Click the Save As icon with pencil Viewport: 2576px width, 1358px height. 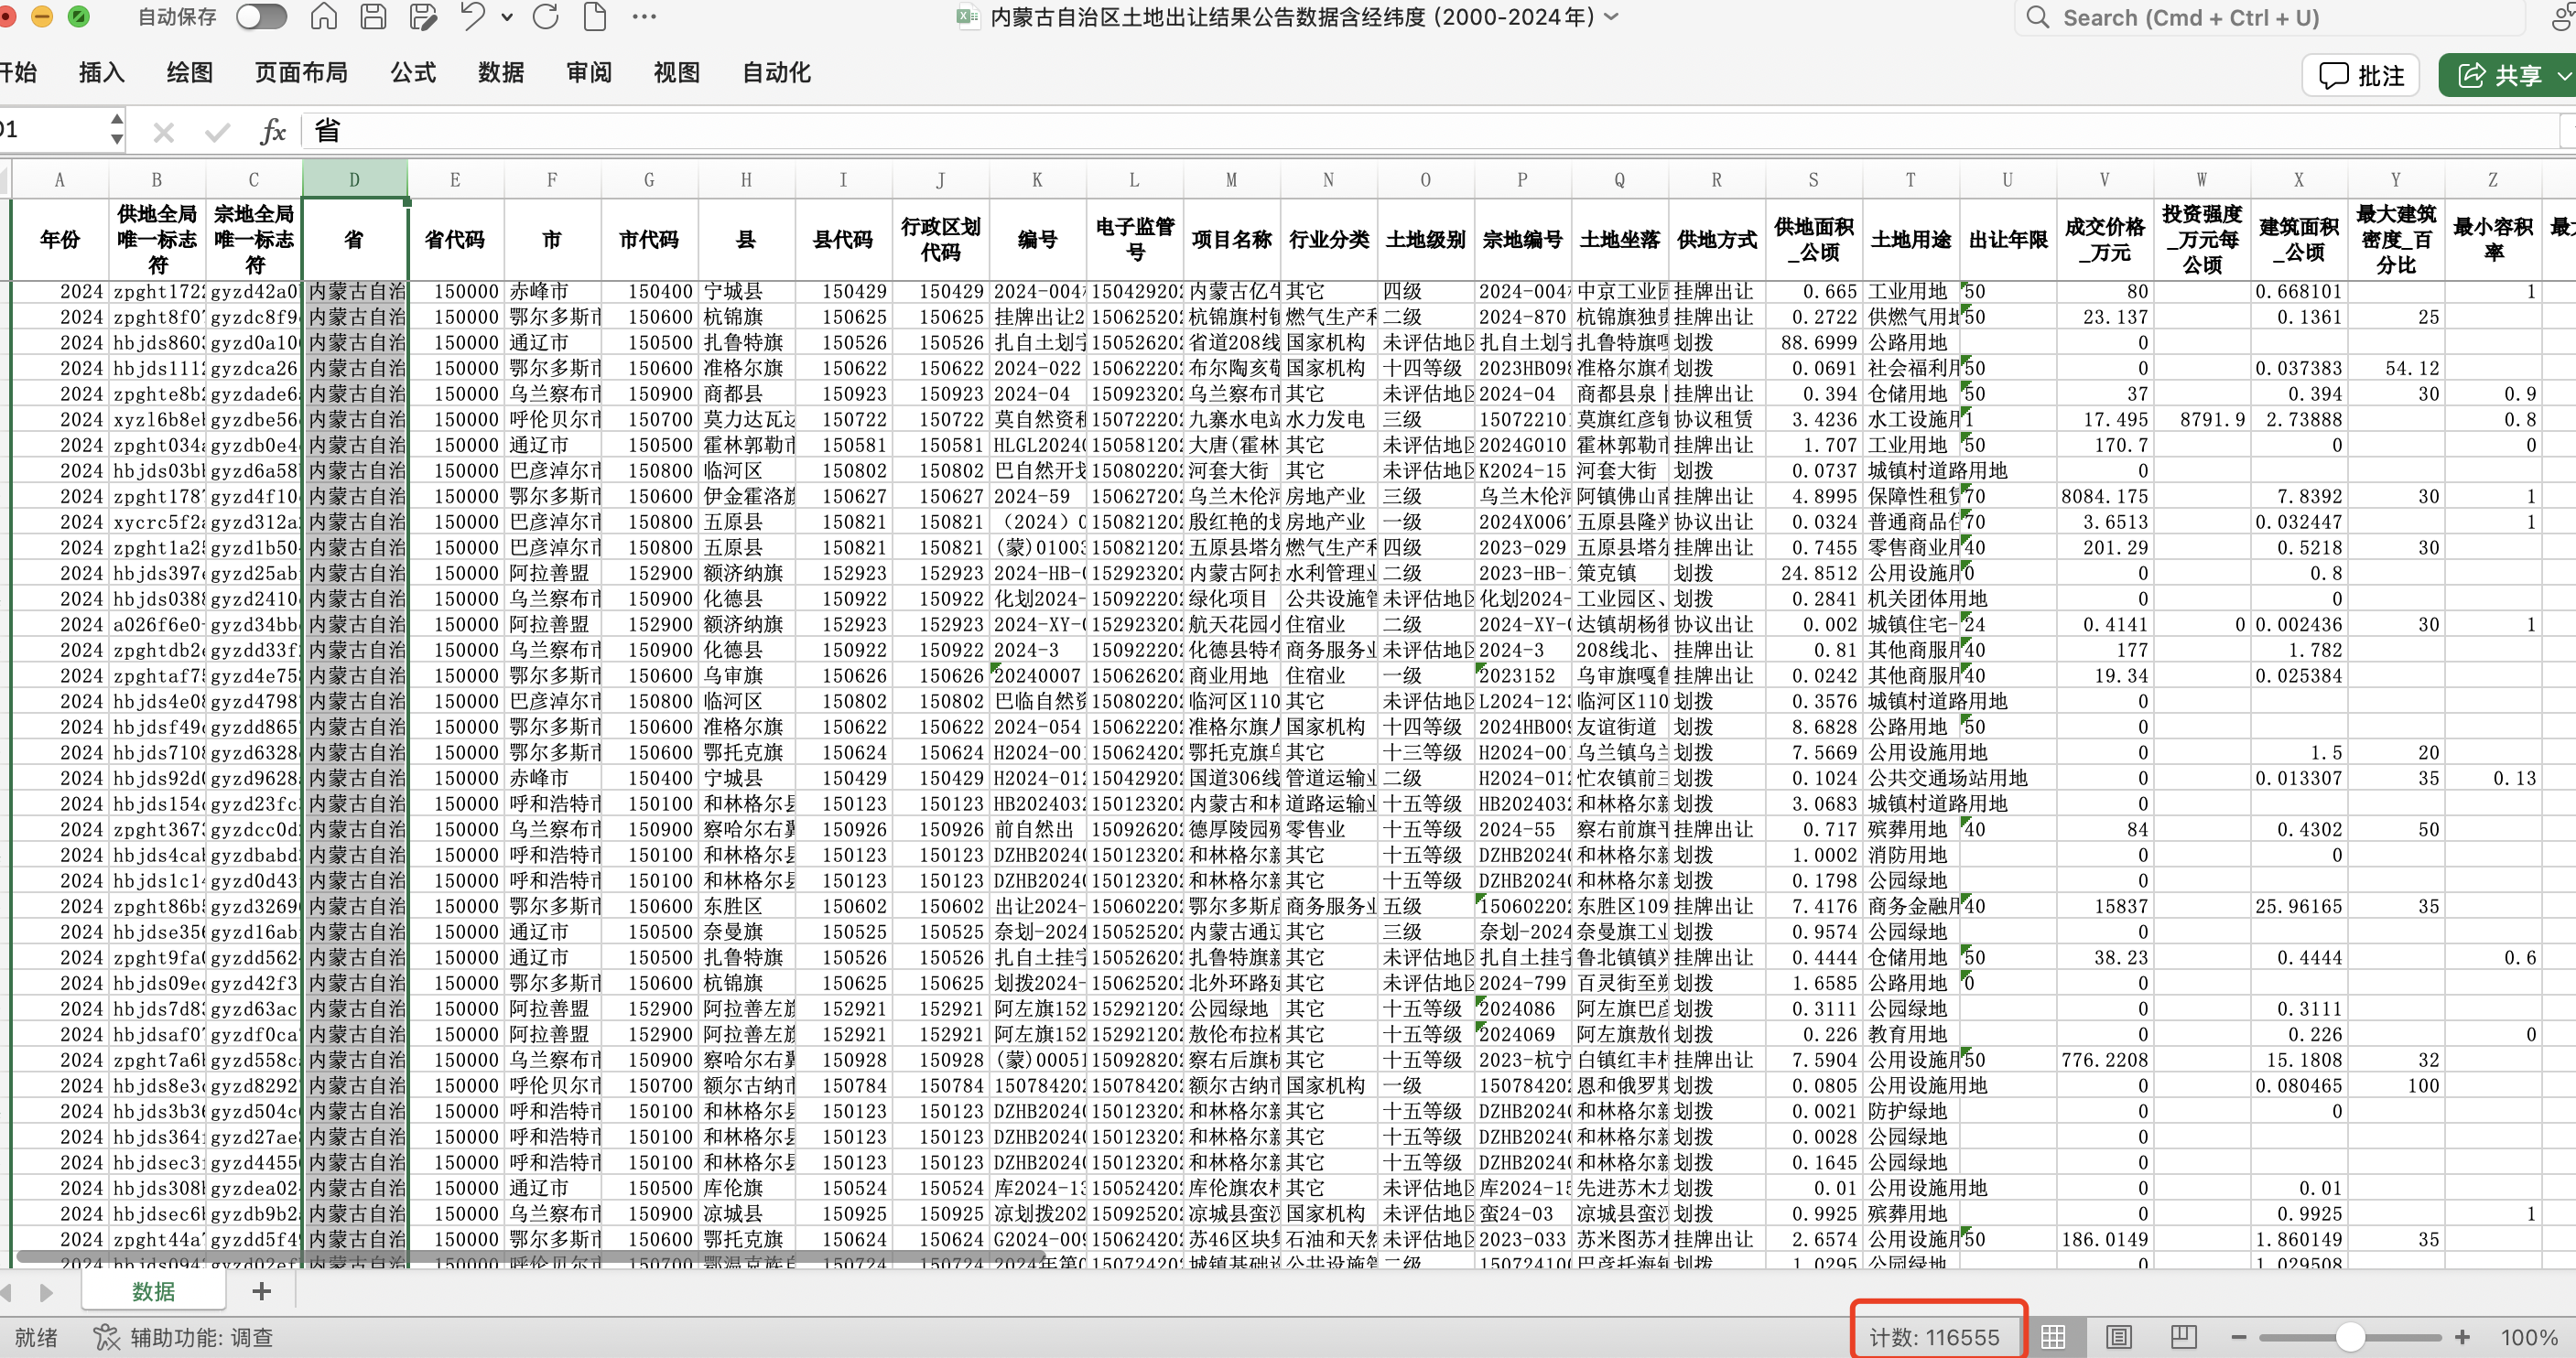[423, 17]
